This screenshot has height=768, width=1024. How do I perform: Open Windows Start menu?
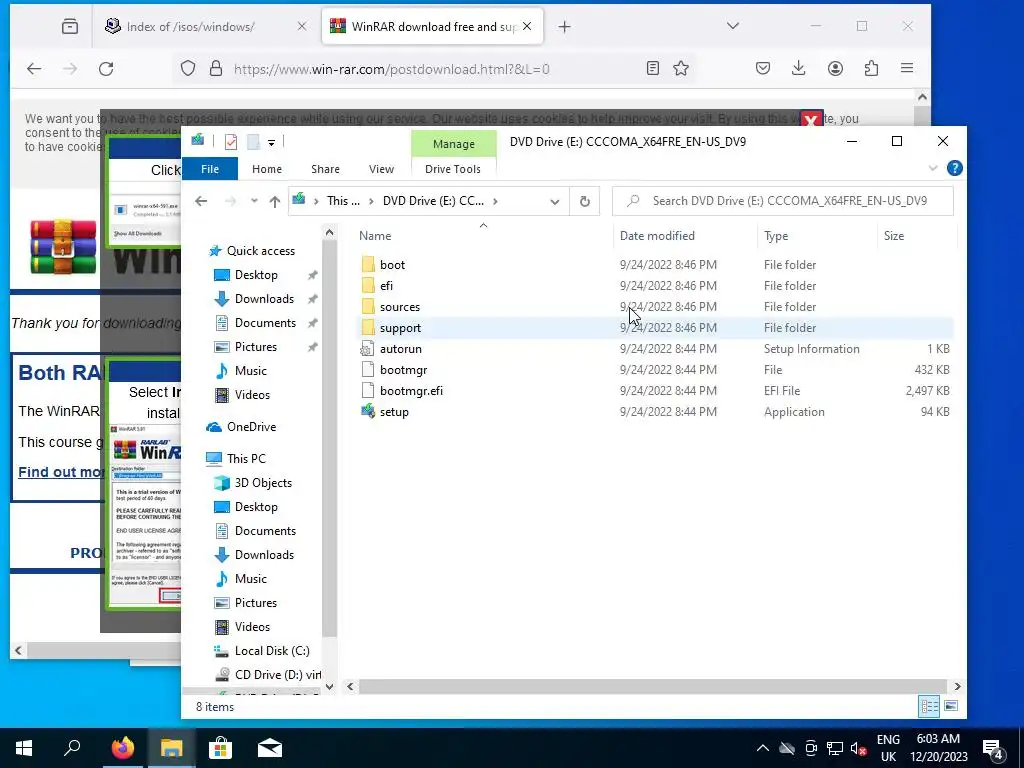[24, 748]
